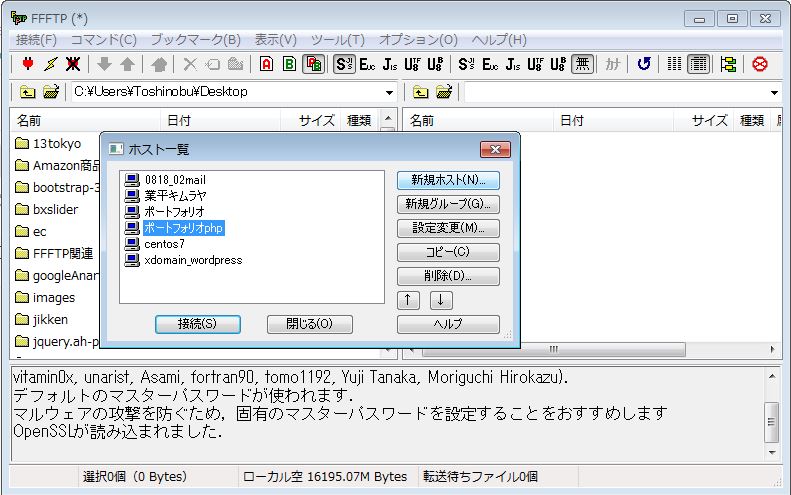This screenshot has height=495, width=791.
Task: Toggle first EUC host kanji code
Action: (x=367, y=64)
